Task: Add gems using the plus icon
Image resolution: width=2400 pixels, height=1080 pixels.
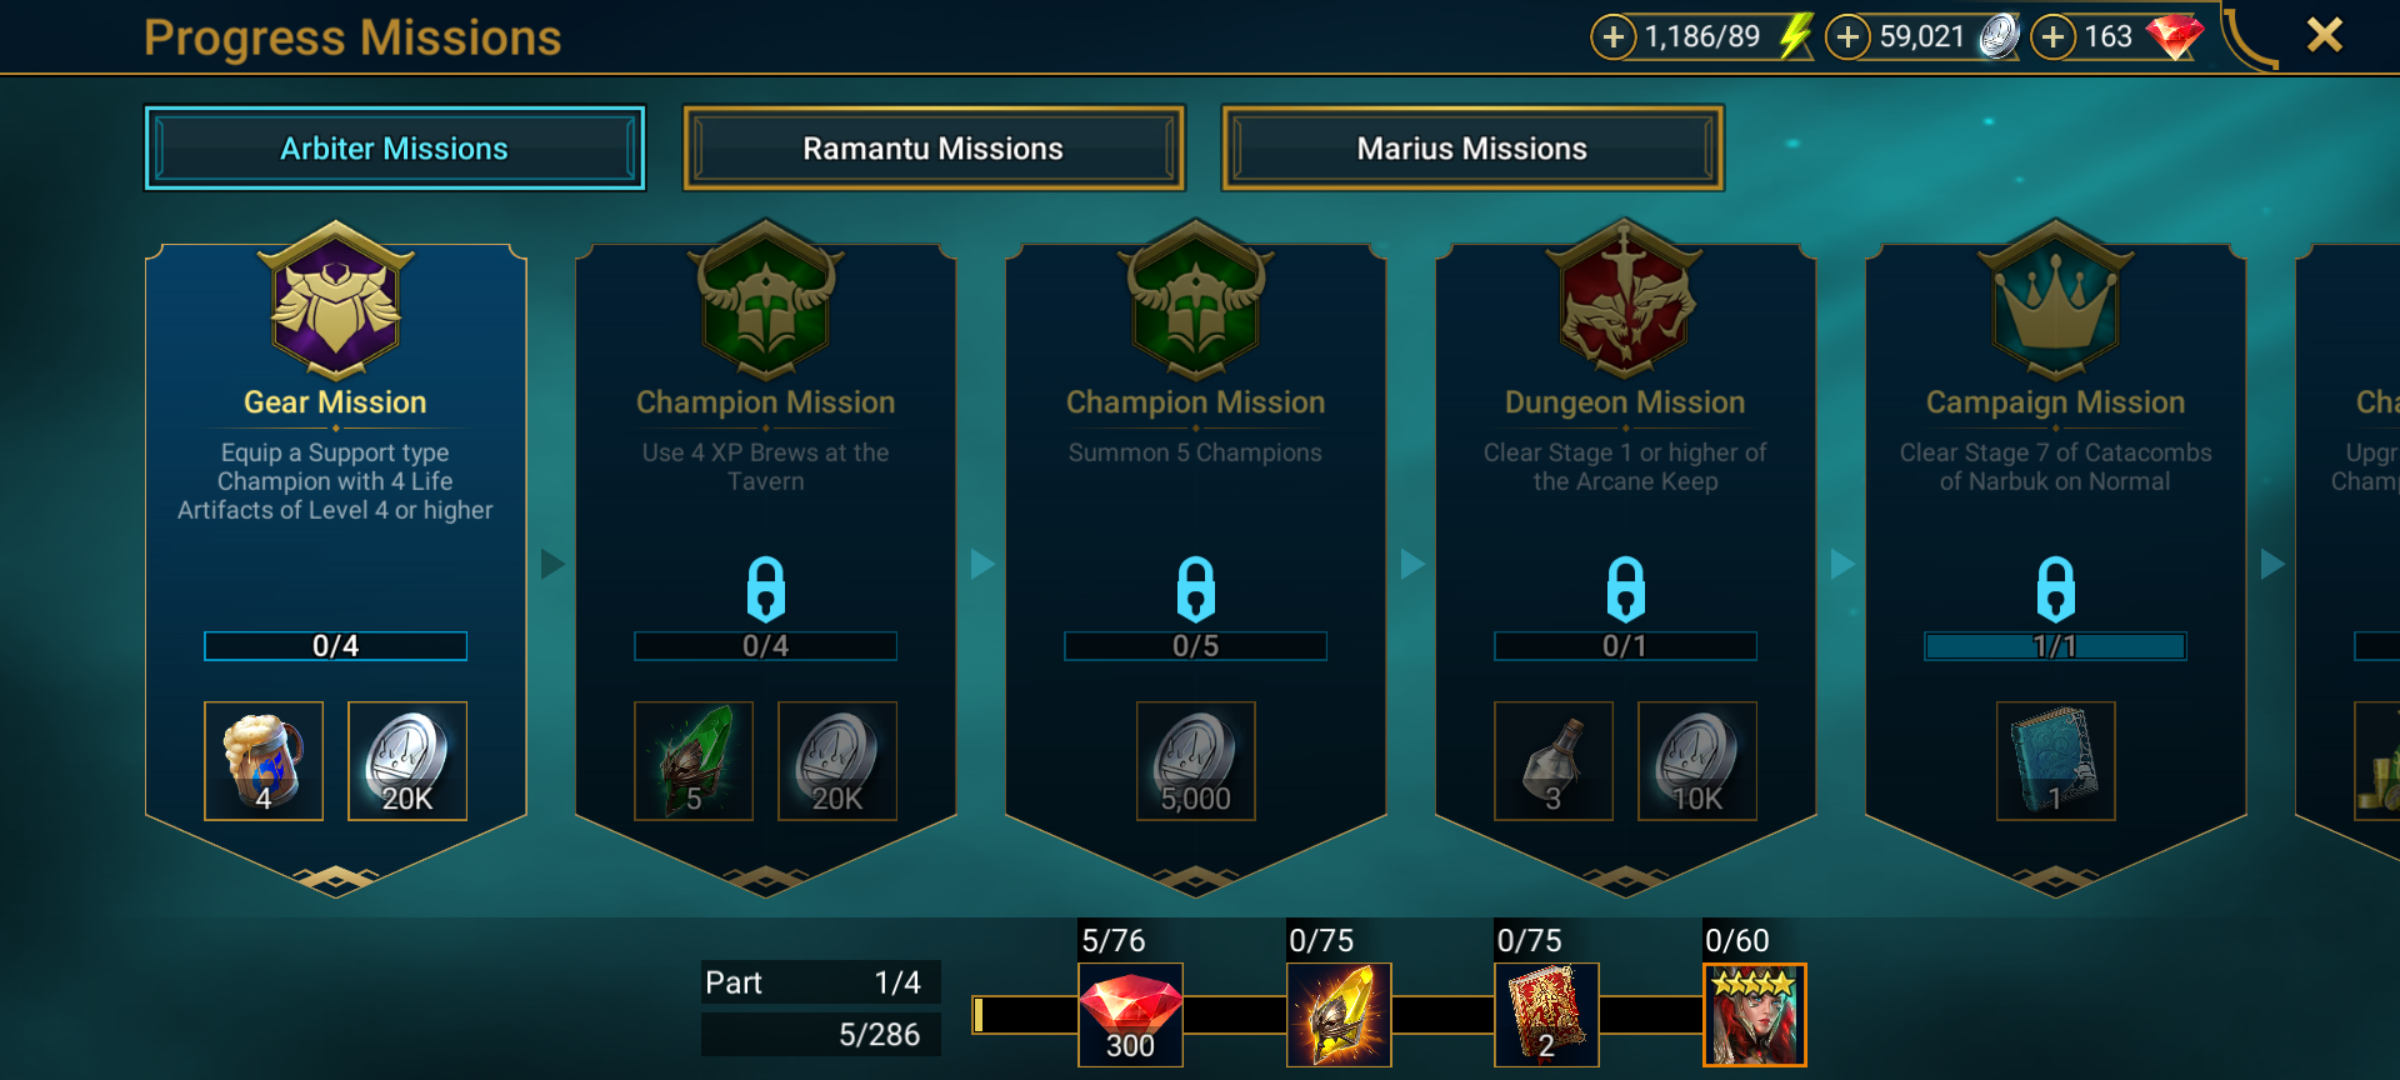Action: [x=2052, y=38]
